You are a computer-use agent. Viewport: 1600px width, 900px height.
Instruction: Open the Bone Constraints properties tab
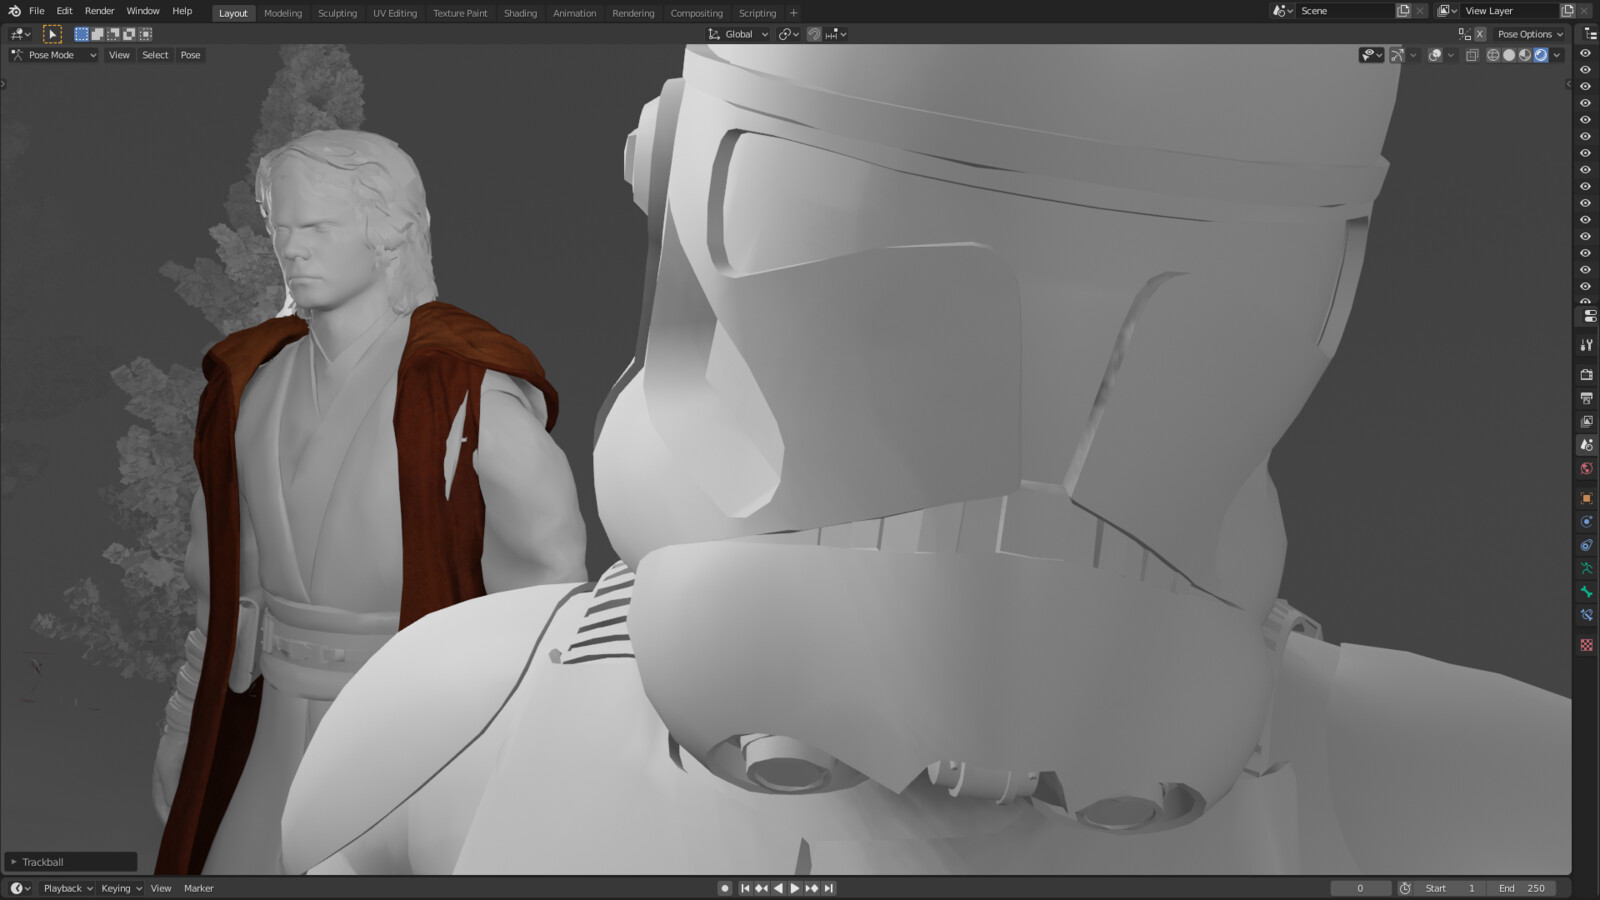pyautogui.click(x=1586, y=615)
